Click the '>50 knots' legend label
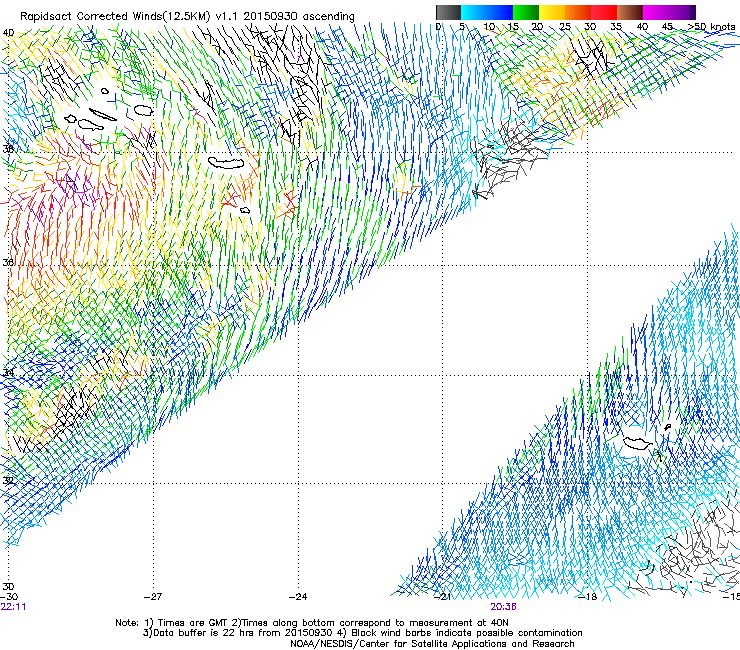The height and width of the screenshot is (650, 740). point(711,26)
